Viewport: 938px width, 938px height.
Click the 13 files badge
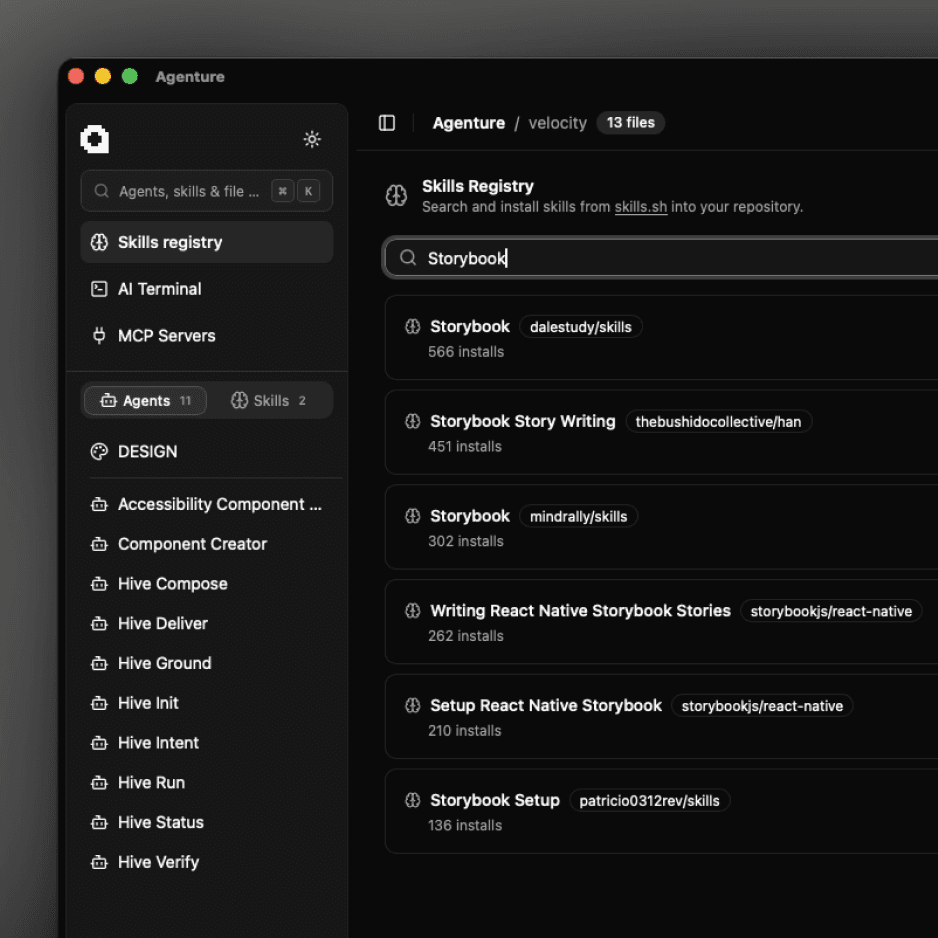click(631, 123)
